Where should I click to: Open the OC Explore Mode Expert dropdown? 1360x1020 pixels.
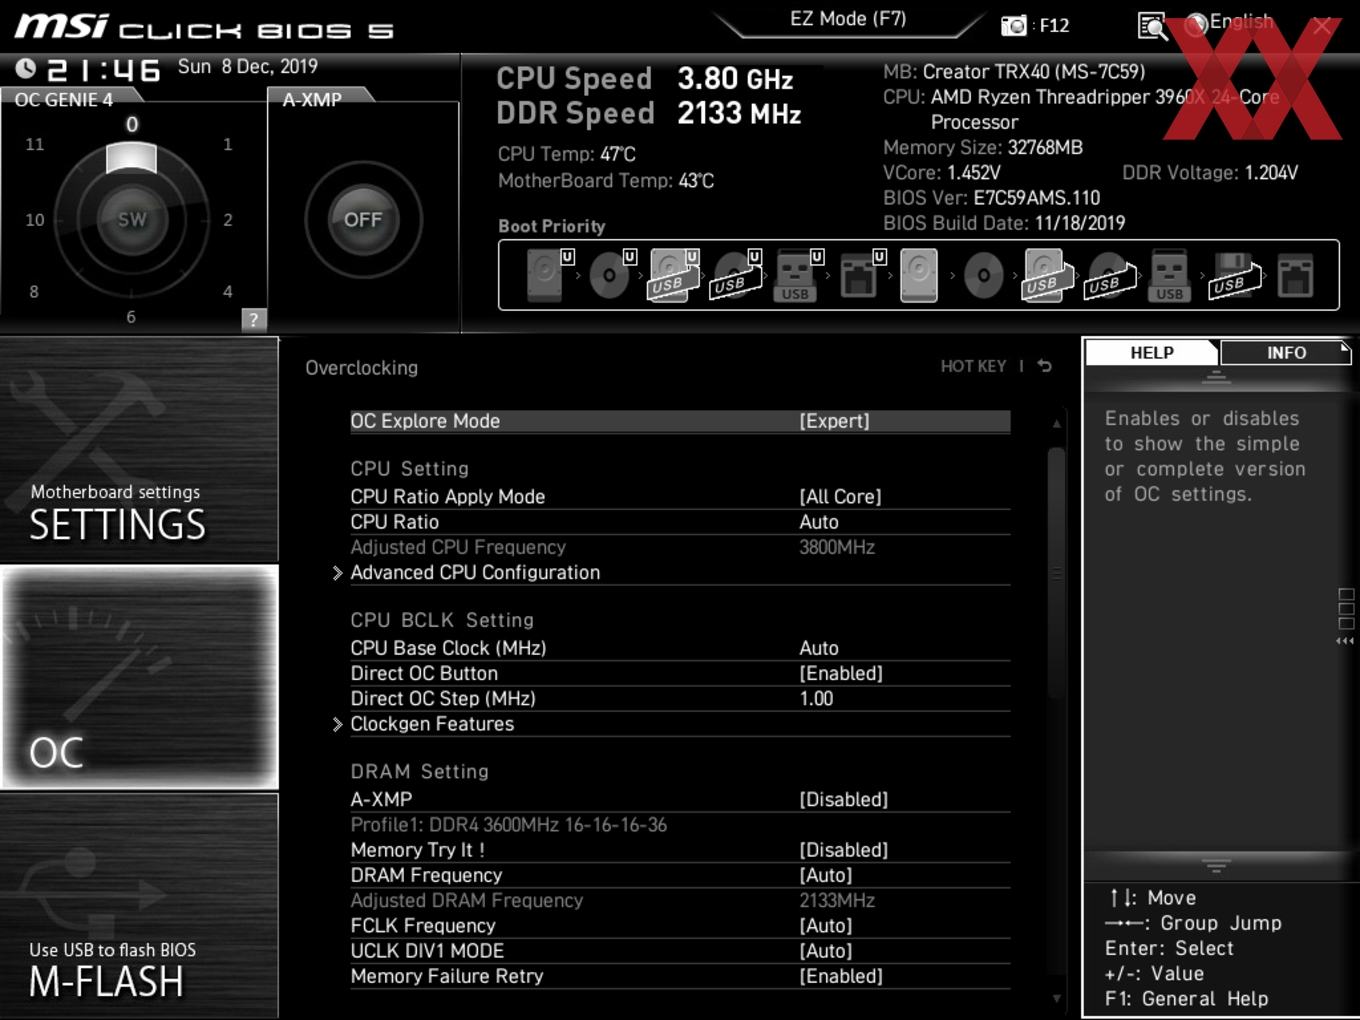834,421
